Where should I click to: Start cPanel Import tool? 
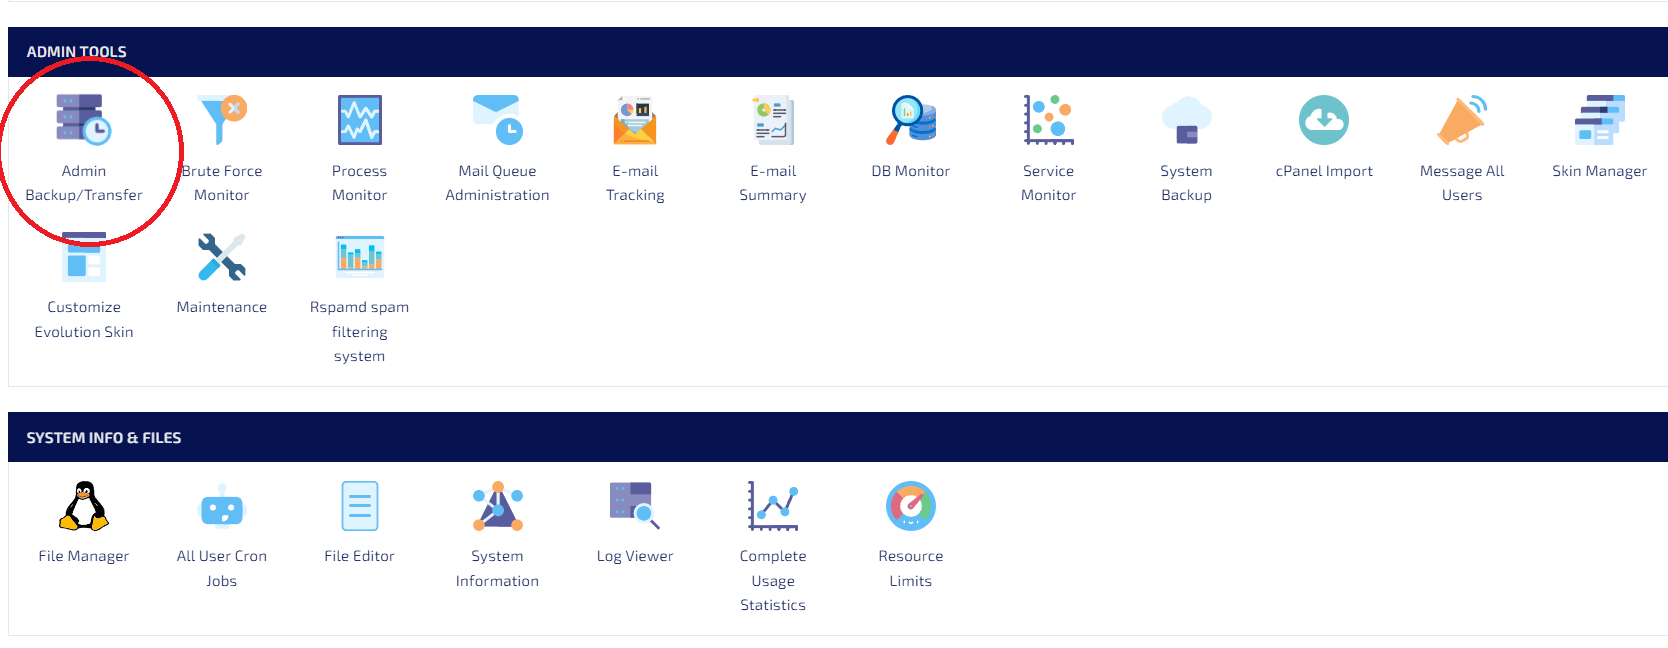pos(1324,121)
